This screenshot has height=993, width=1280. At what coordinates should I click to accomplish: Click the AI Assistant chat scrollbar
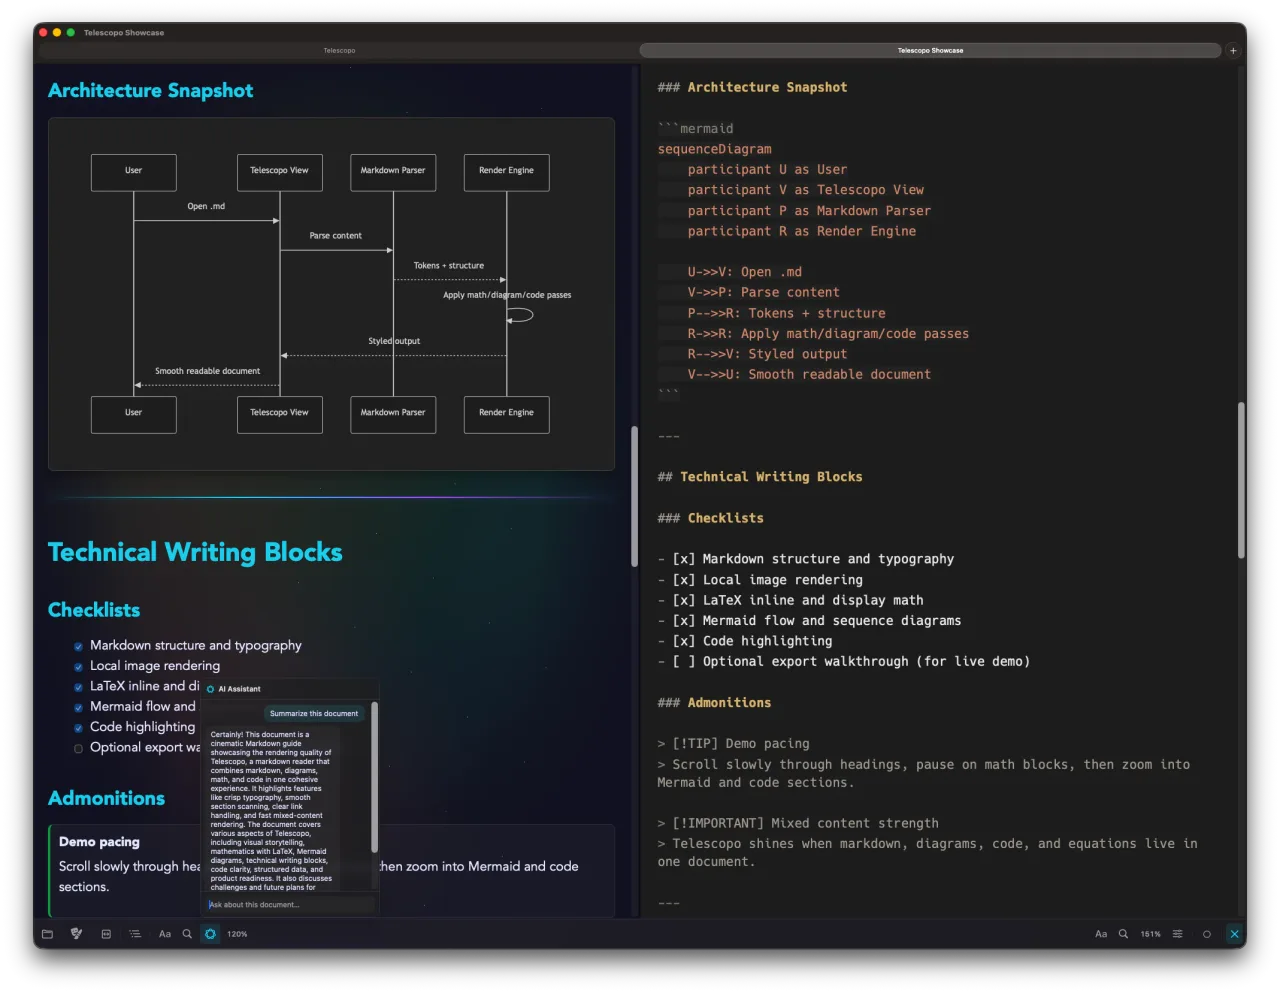click(375, 777)
